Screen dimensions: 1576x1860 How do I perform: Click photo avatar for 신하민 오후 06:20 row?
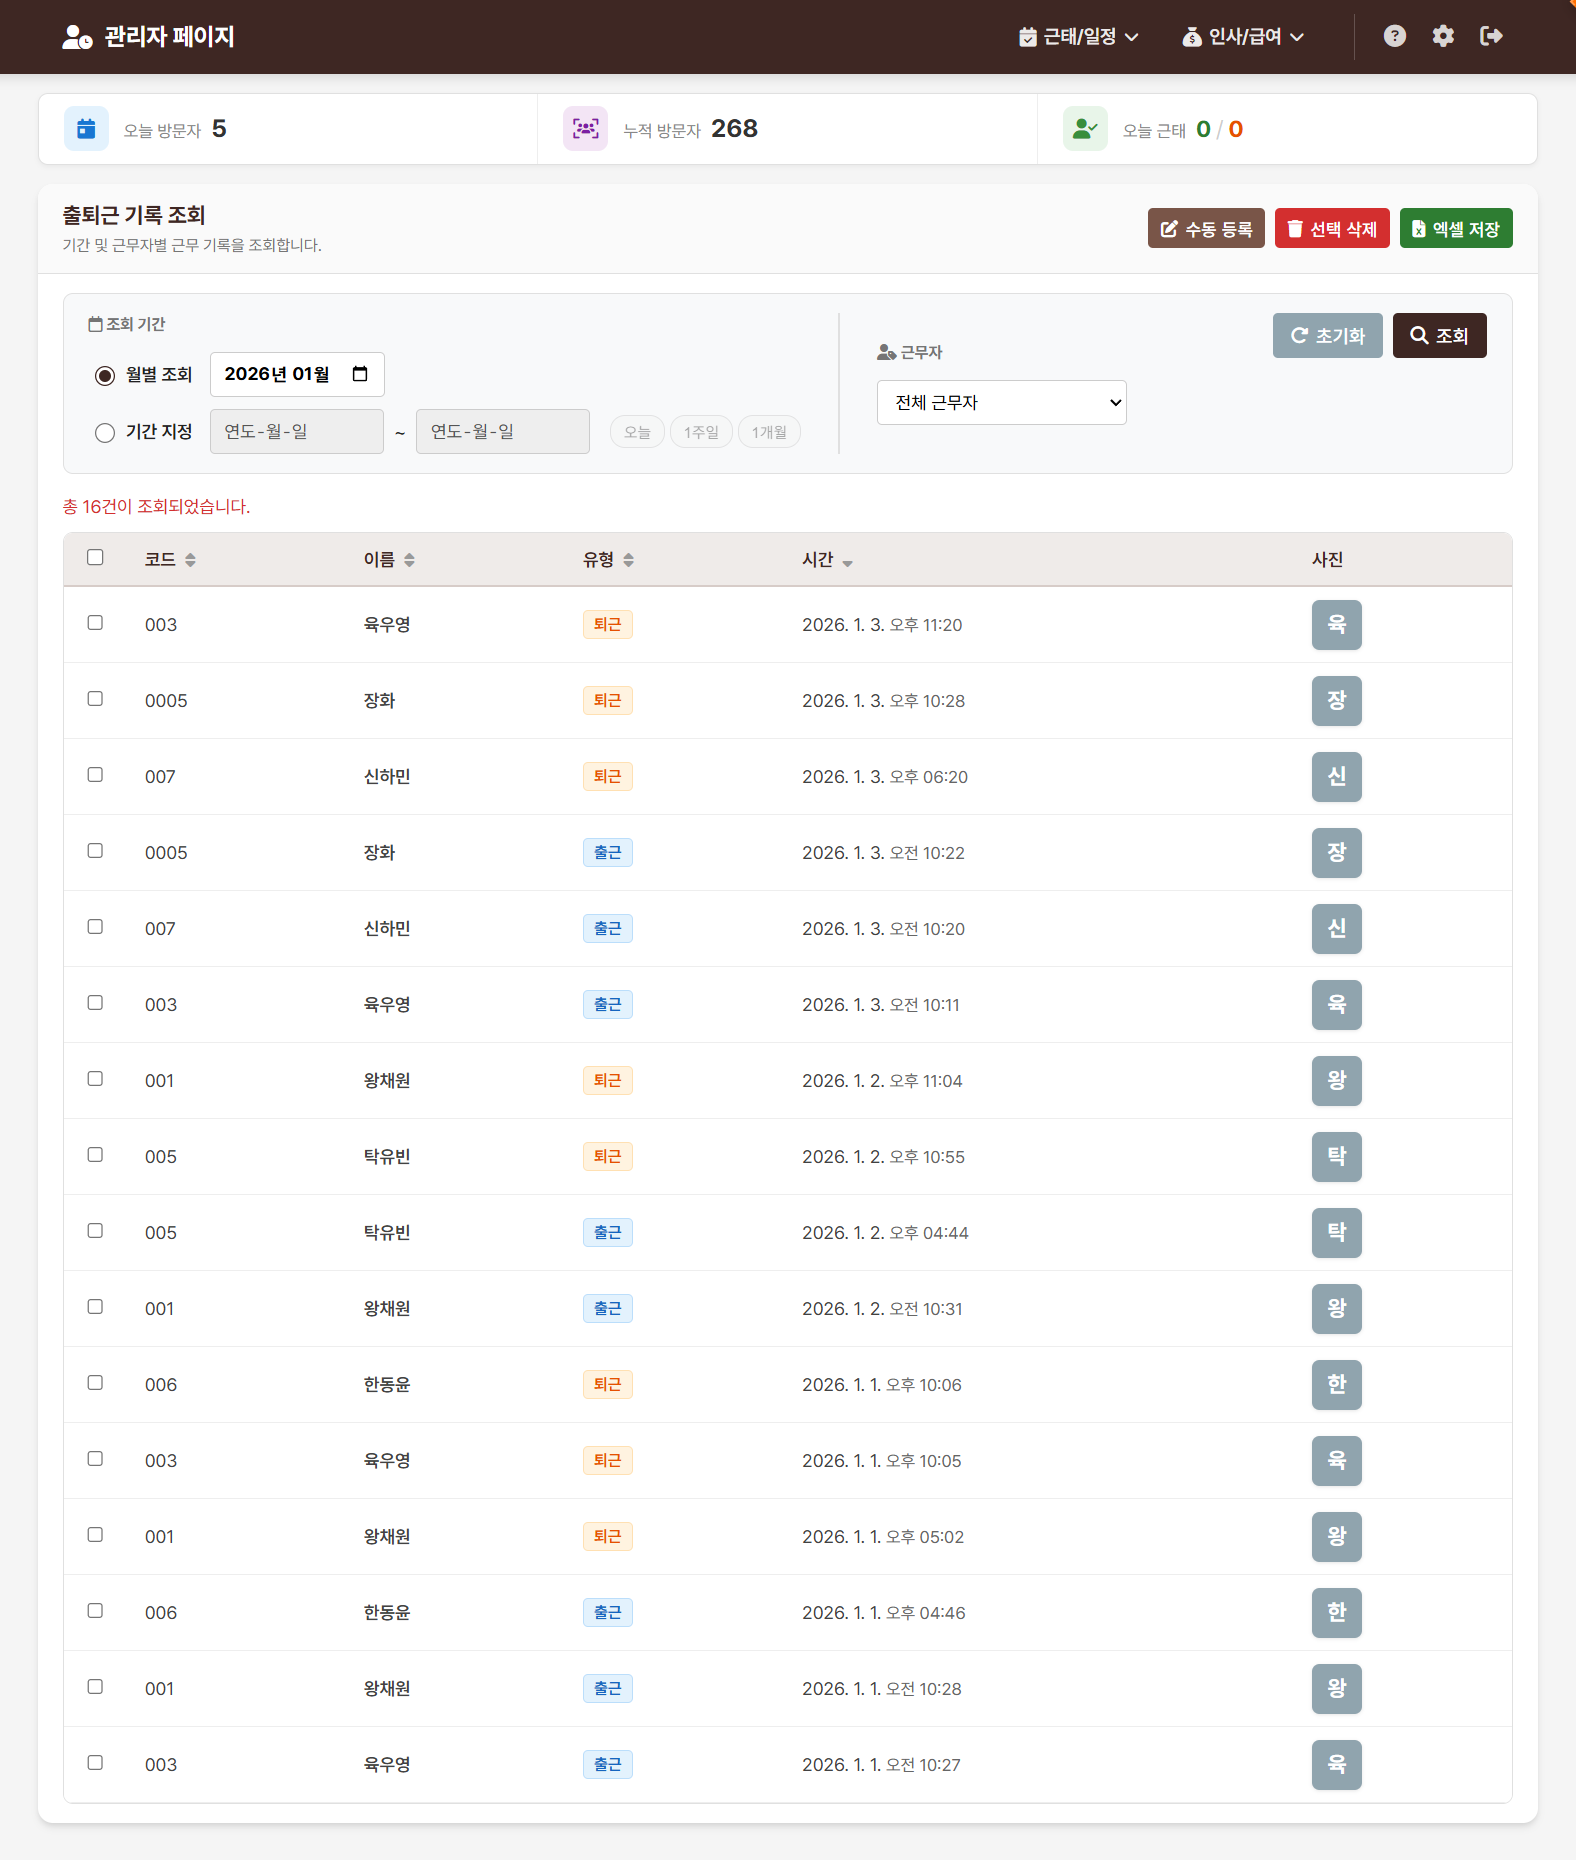1337,777
